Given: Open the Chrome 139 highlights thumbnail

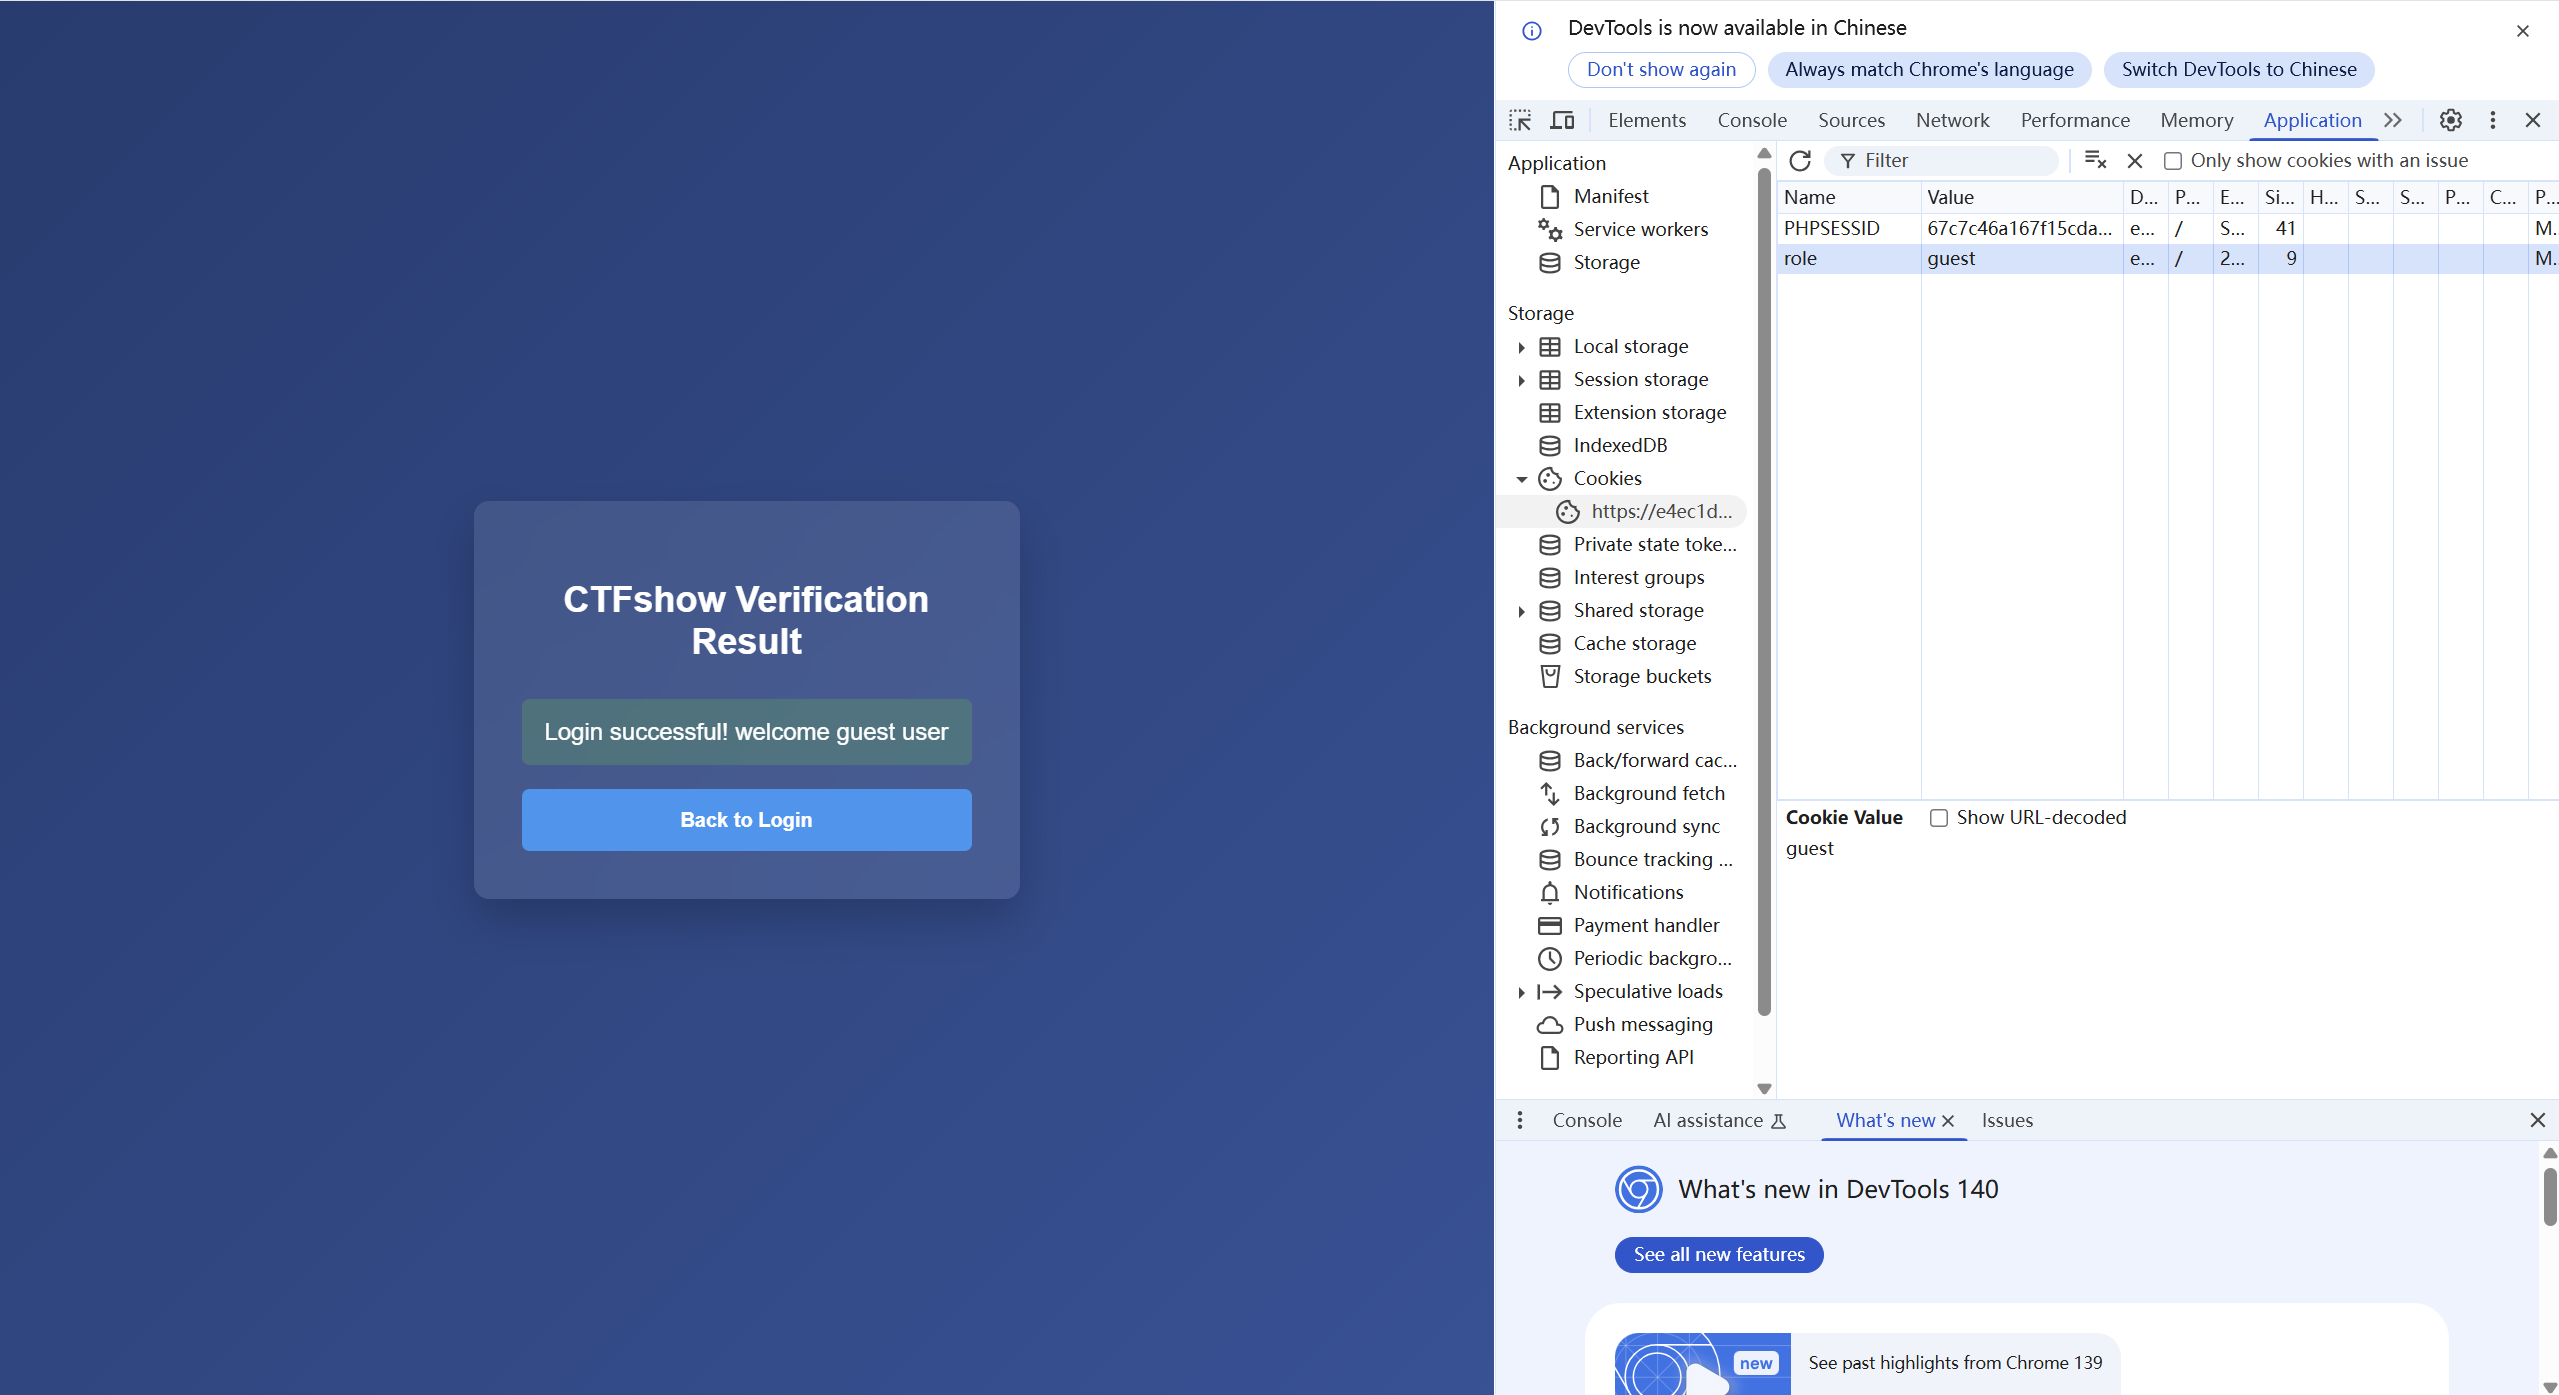Looking at the screenshot, I should tap(1702, 1364).
